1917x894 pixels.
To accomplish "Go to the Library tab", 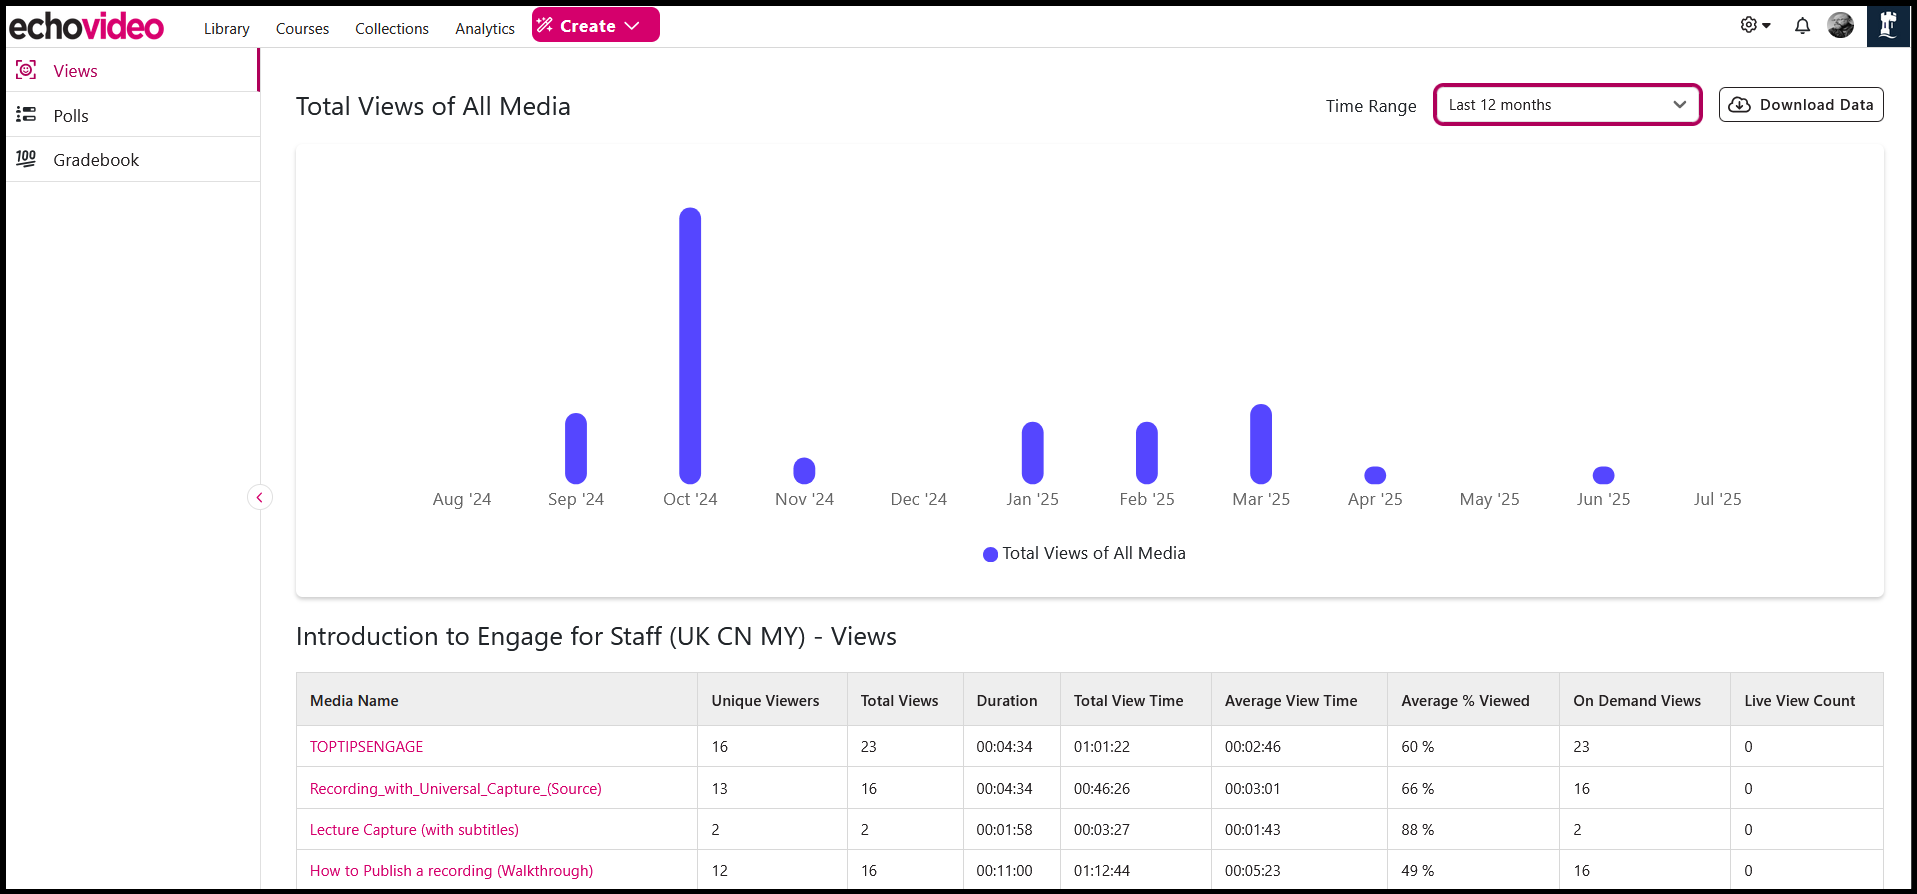I will click(226, 29).
